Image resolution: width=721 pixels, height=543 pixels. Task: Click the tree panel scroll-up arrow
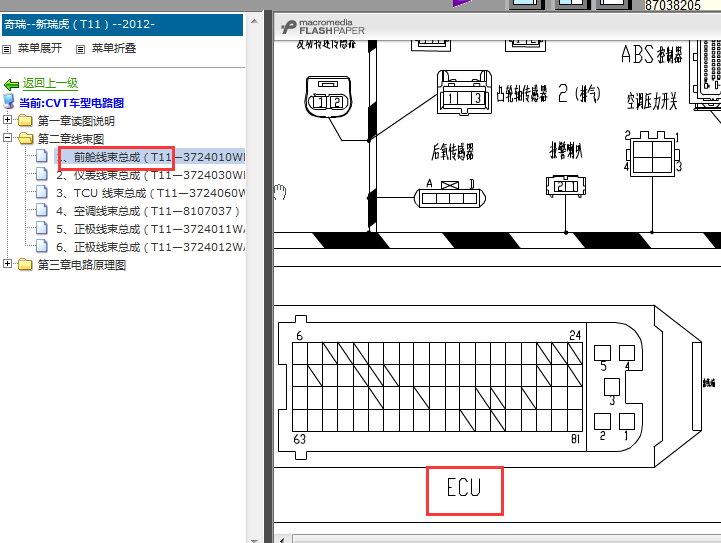pyautogui.click(x=254, y=21)
